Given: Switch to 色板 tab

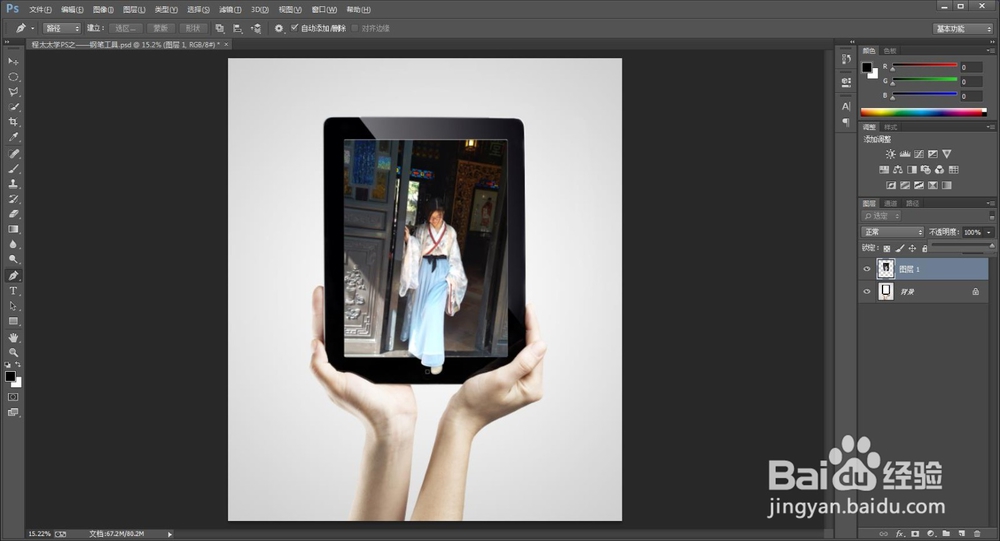Looking at the screenshot, I should [x=890, y=50].
